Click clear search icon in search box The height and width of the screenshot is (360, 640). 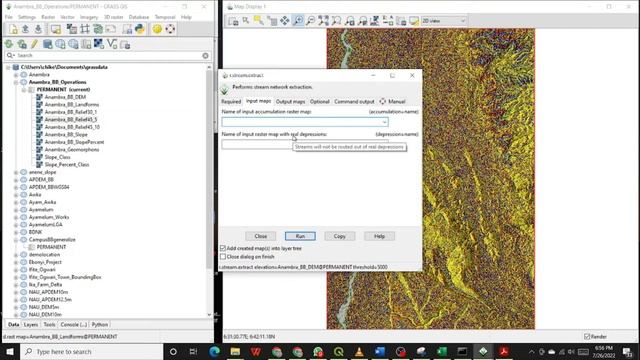coord(205,56)
